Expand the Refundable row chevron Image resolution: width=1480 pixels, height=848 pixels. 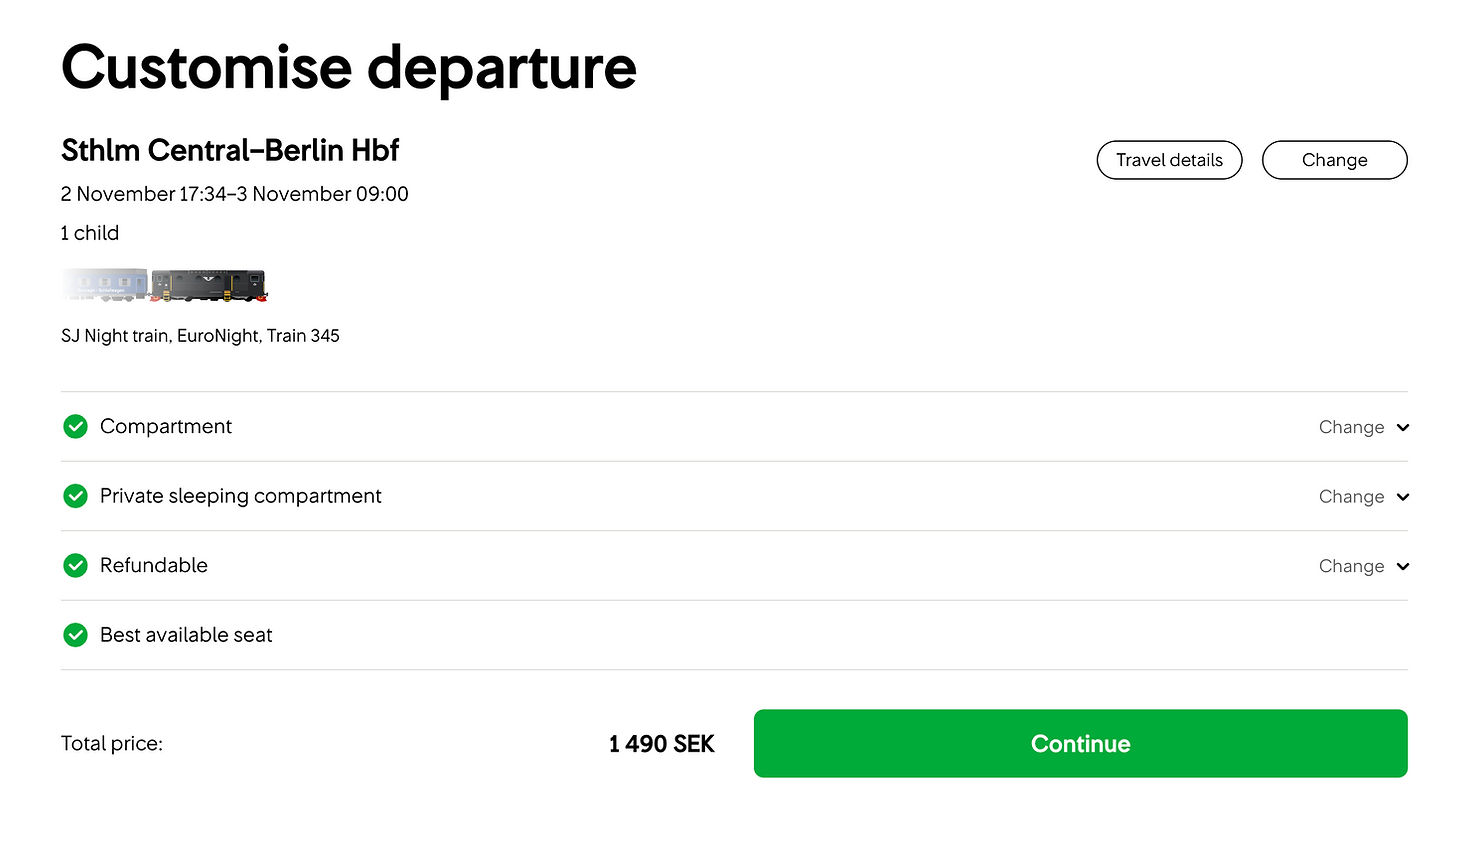tap(1403, 566)
